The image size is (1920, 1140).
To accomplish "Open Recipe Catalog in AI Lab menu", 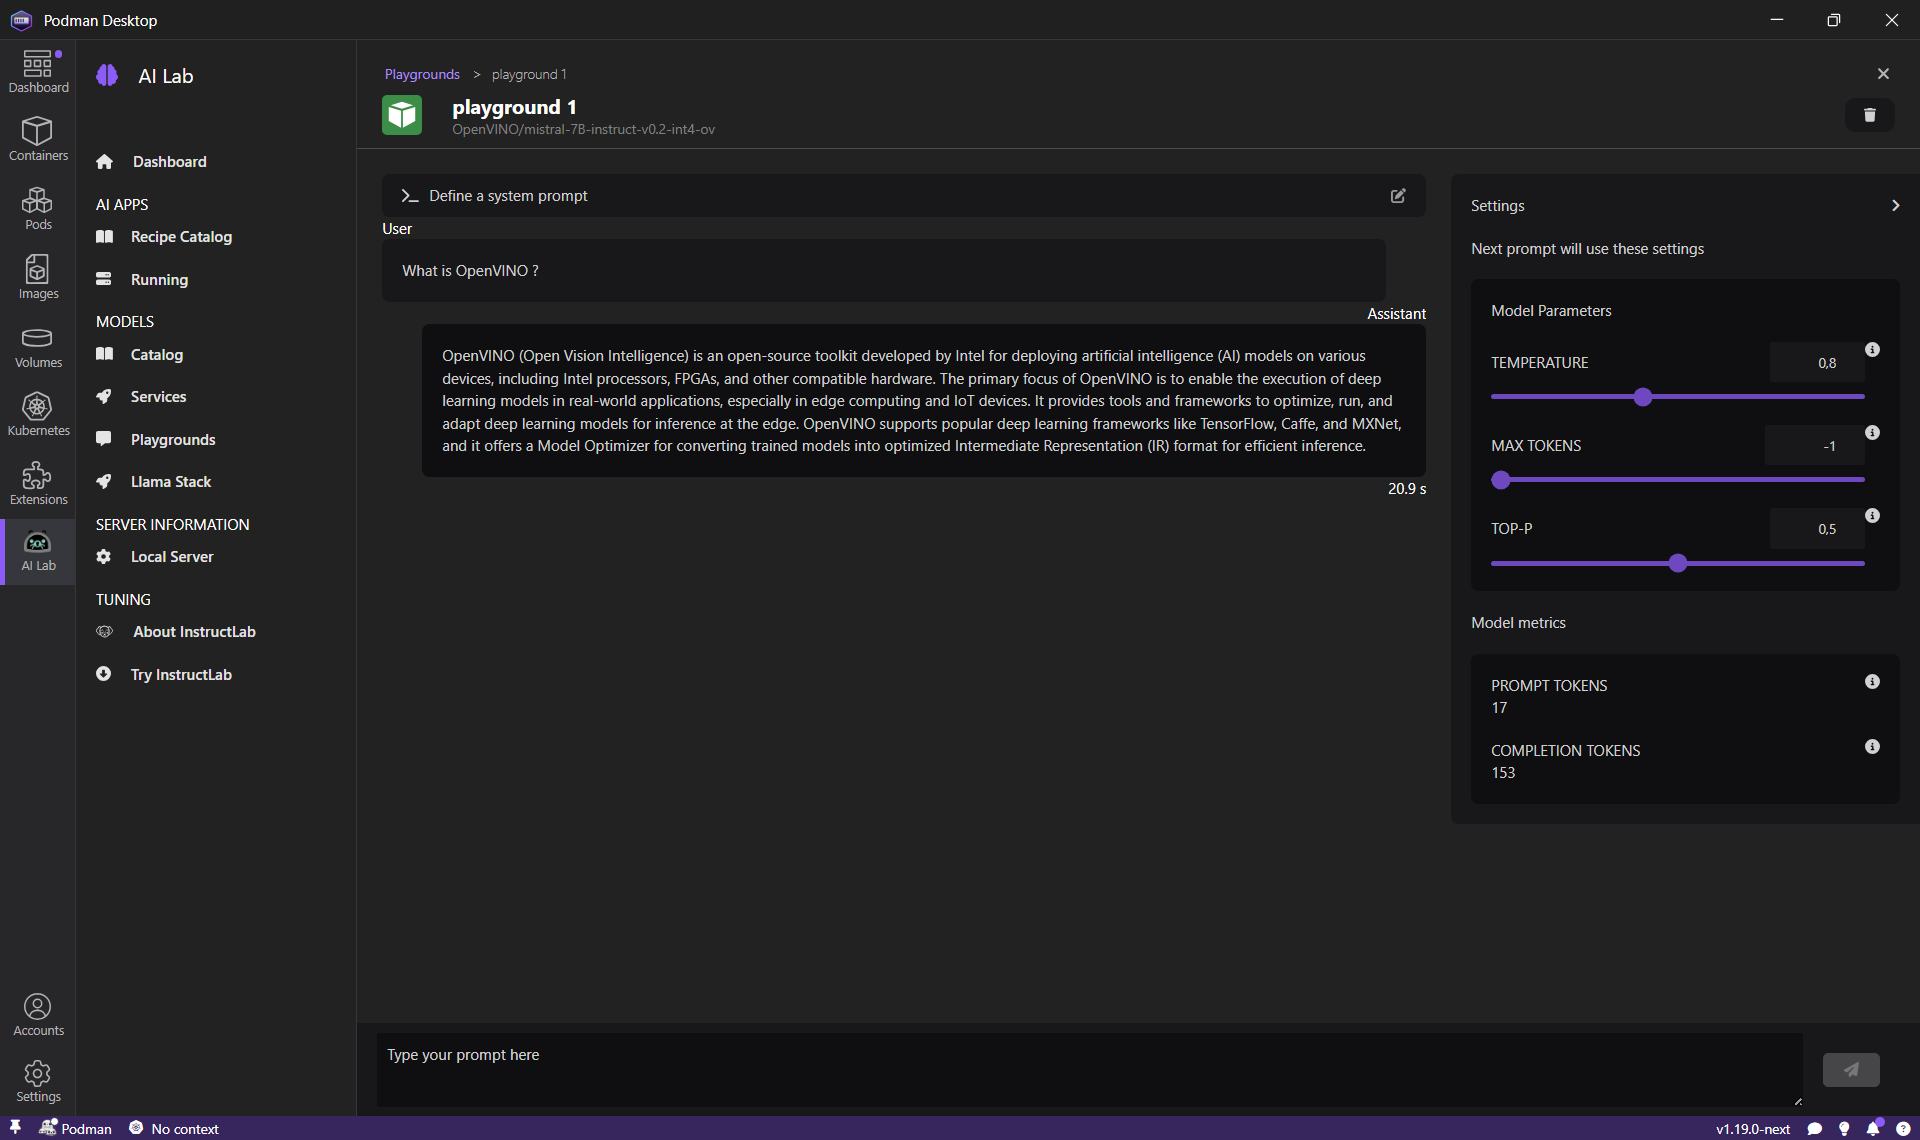I will click(x=181, y=237).
